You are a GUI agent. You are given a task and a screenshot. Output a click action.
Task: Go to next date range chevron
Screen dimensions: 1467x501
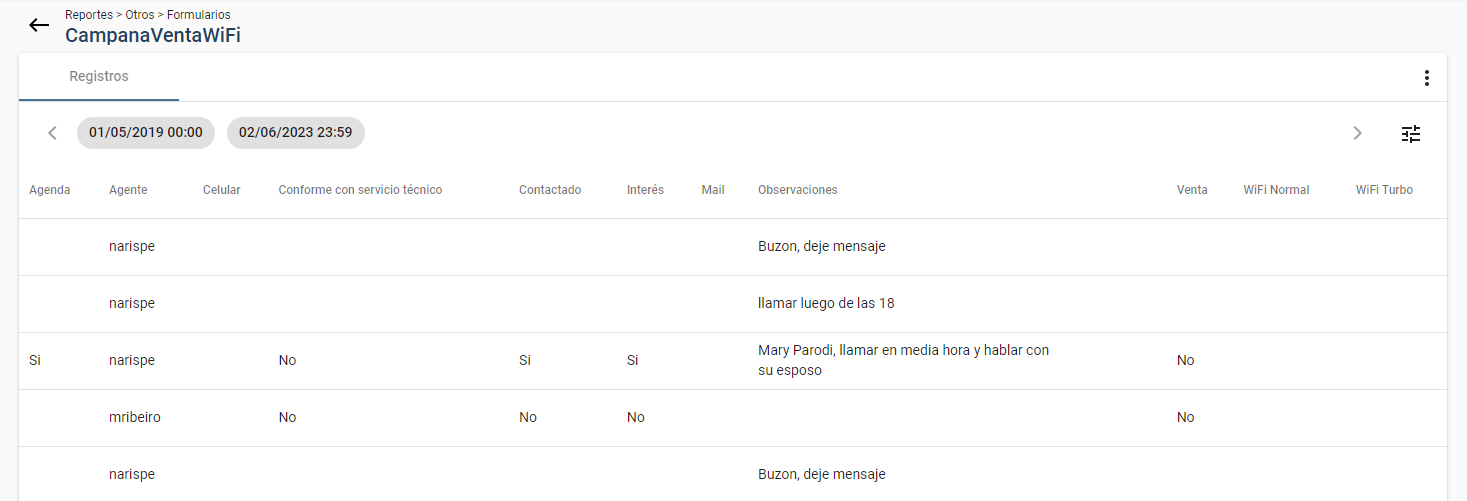coord(1357,133)
